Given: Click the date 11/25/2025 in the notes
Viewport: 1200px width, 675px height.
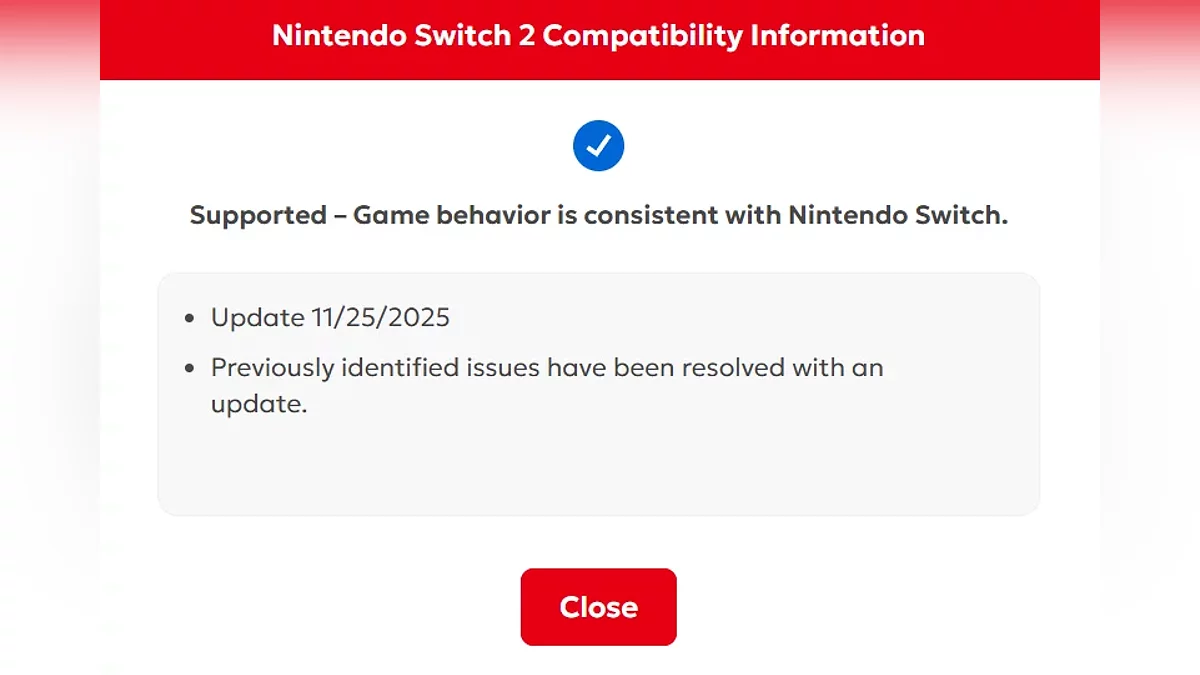Looking at the screenshot, I should click(x=381, y=318).
